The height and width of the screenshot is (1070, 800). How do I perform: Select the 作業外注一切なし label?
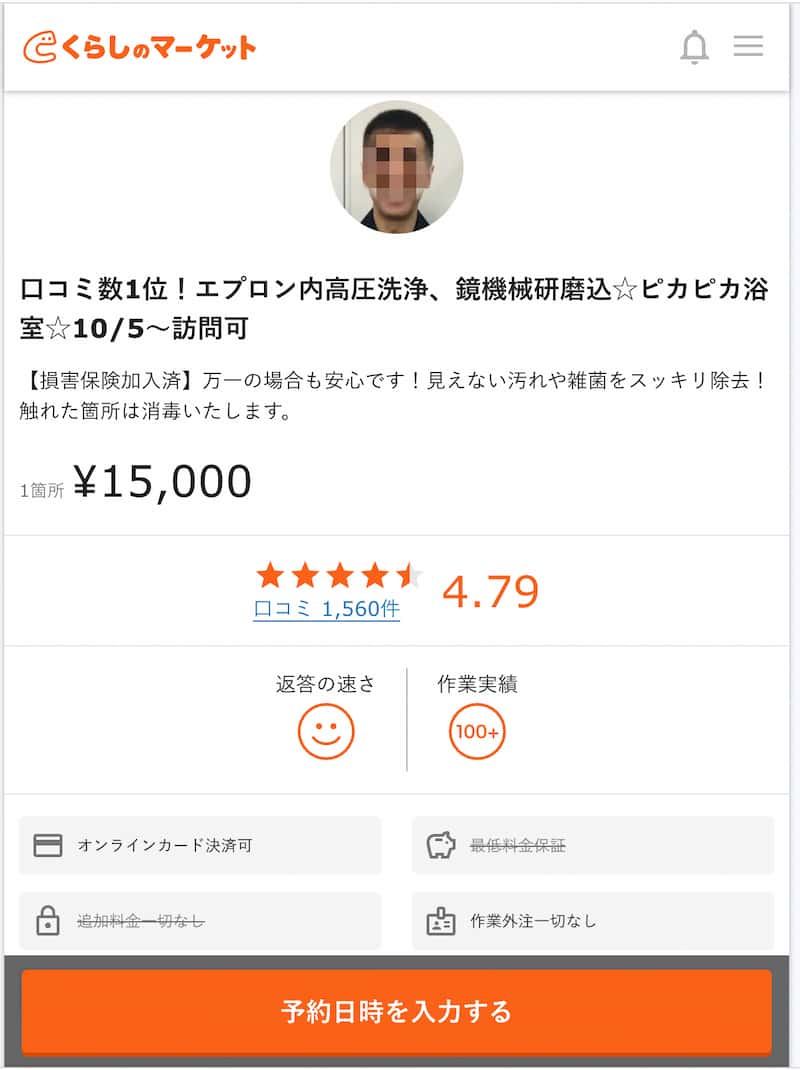533,922
